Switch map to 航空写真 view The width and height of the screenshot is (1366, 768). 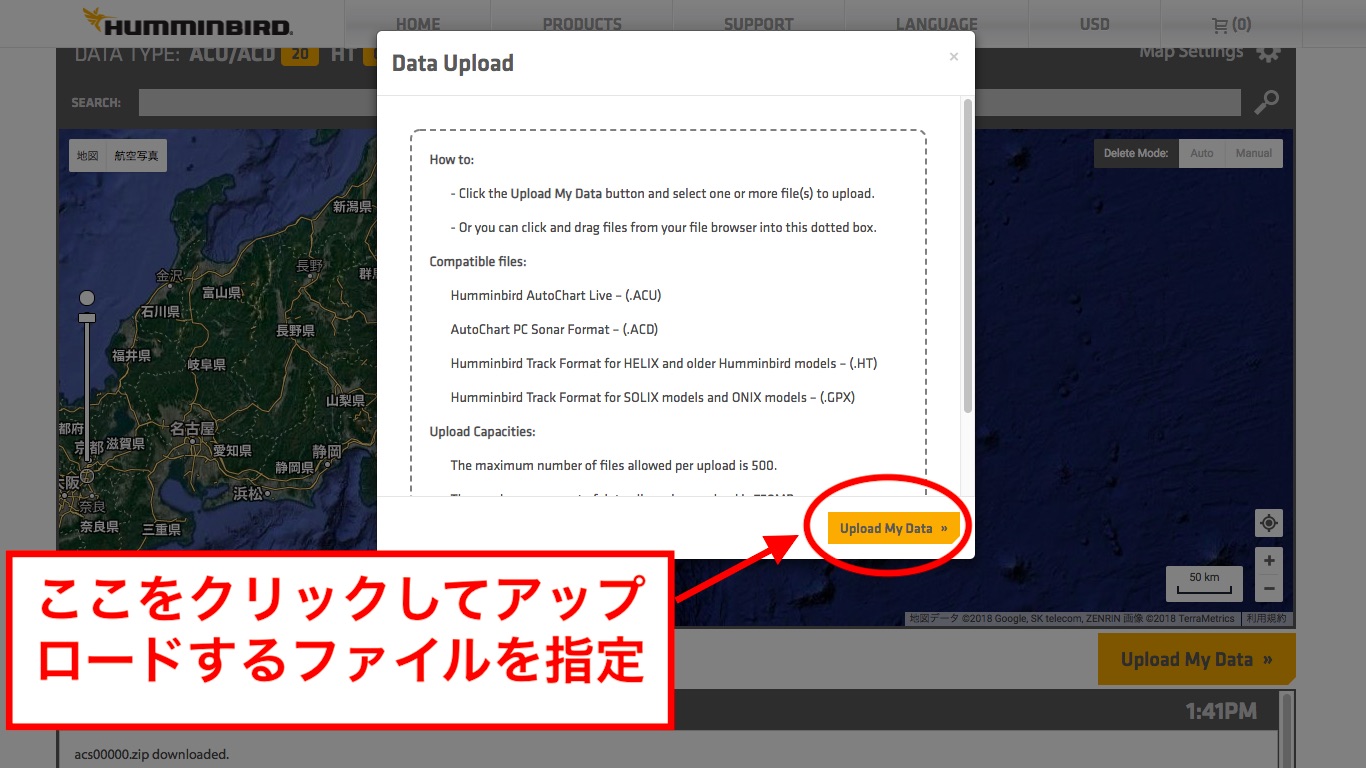point(137,155)
